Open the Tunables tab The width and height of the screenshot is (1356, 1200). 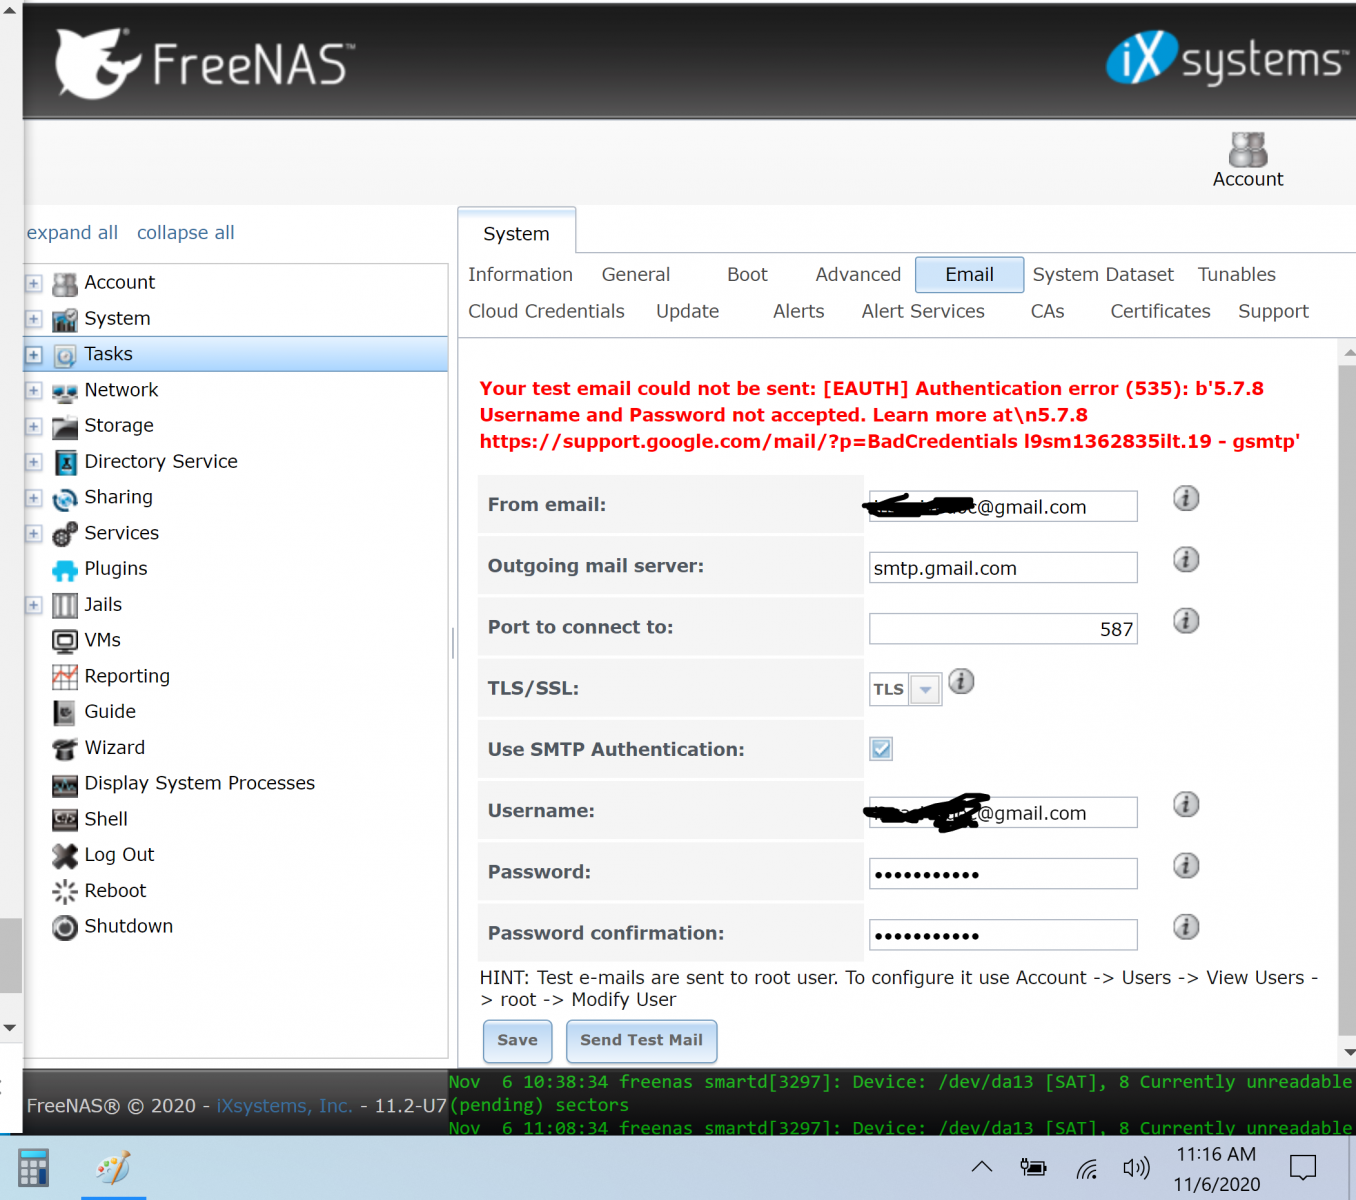click(x=1237, y=274)
